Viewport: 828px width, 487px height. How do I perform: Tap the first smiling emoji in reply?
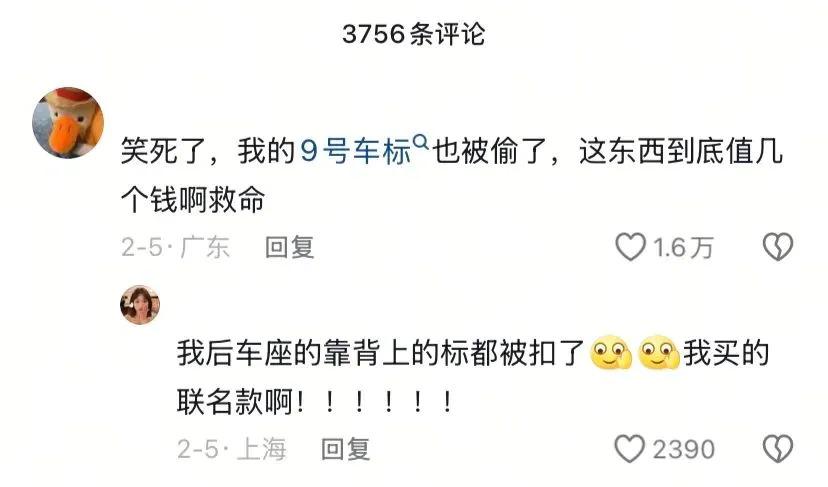(611, 353)
